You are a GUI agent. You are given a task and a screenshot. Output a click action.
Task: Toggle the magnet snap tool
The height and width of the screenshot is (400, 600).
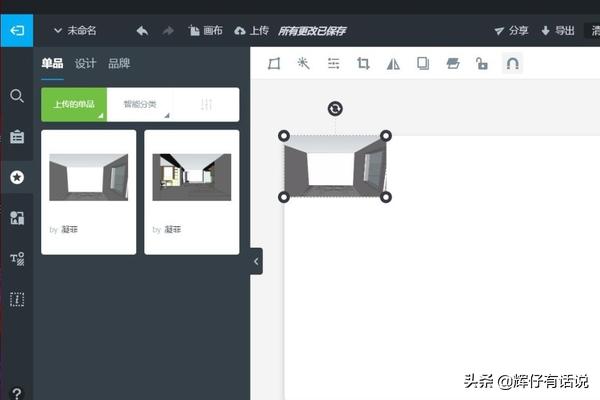coord(512,64)
